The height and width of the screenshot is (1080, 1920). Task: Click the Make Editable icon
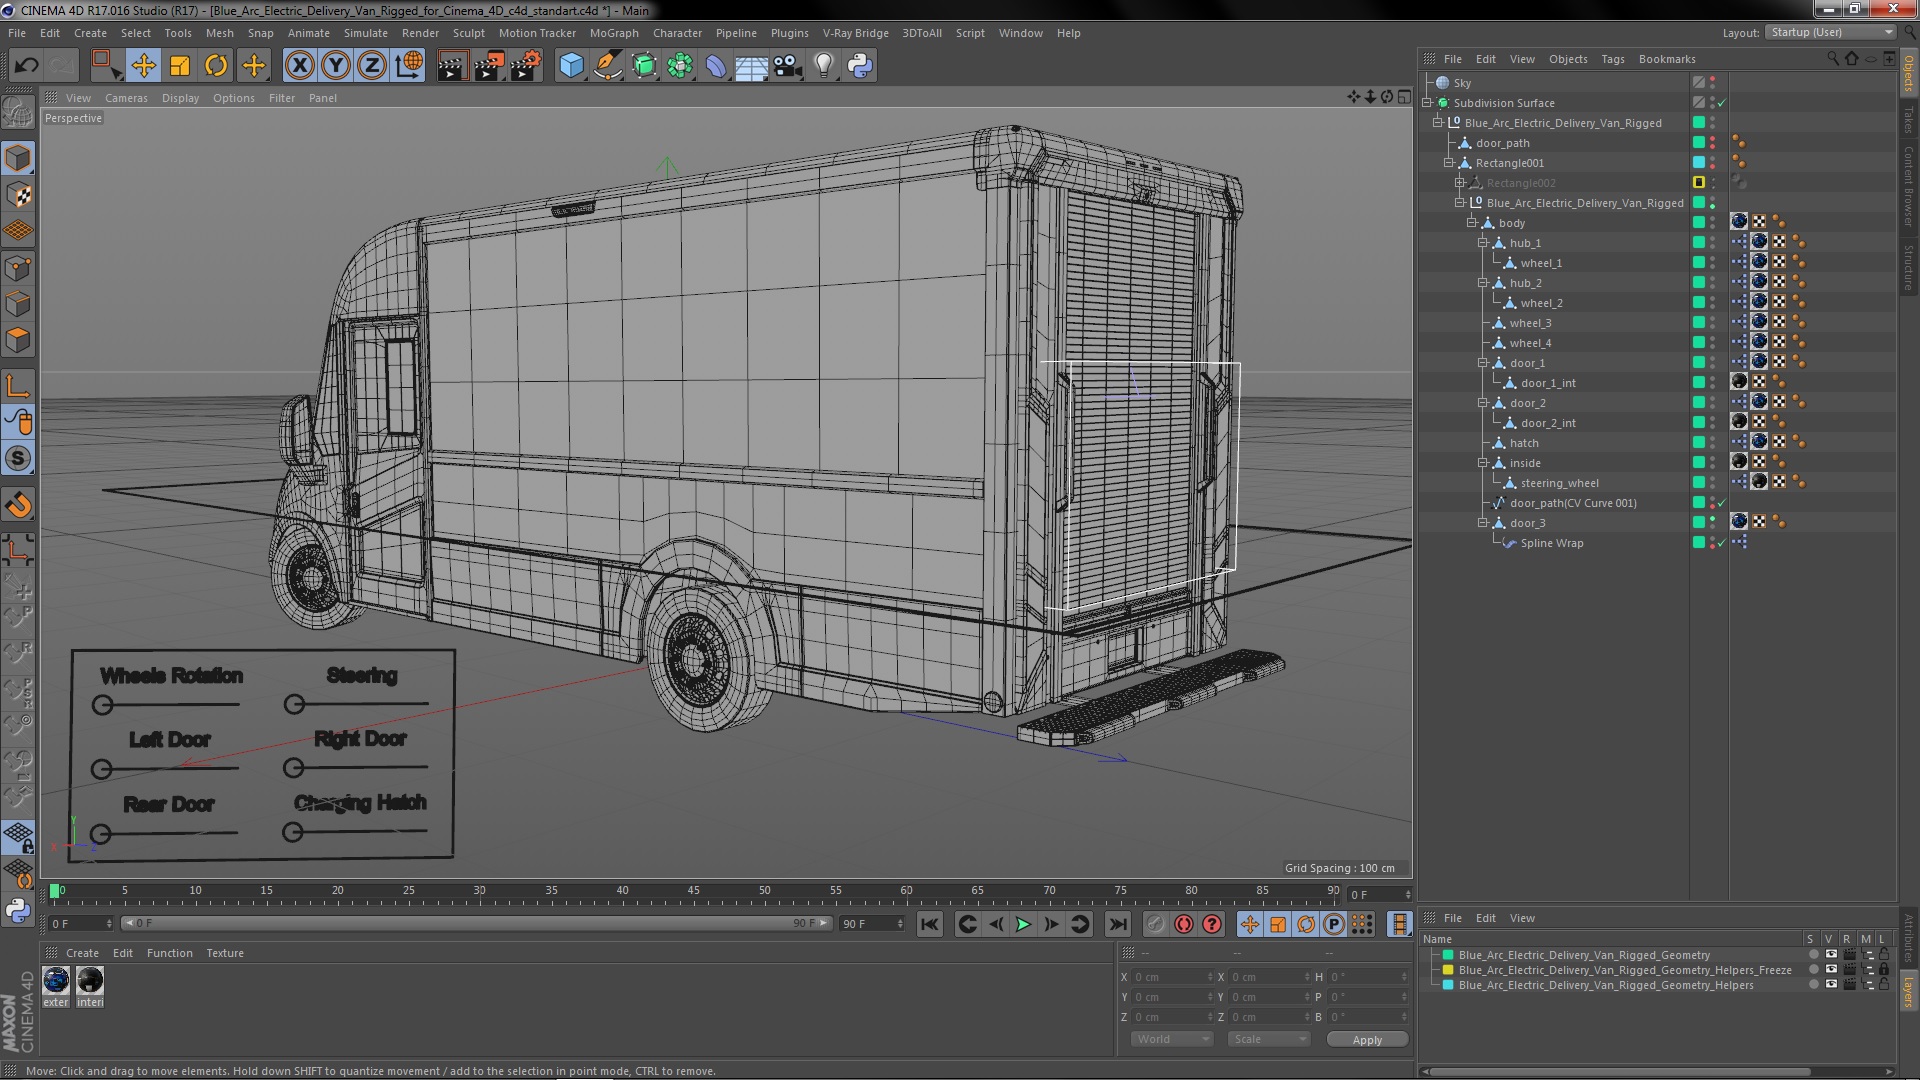click(x=18, y=112)
